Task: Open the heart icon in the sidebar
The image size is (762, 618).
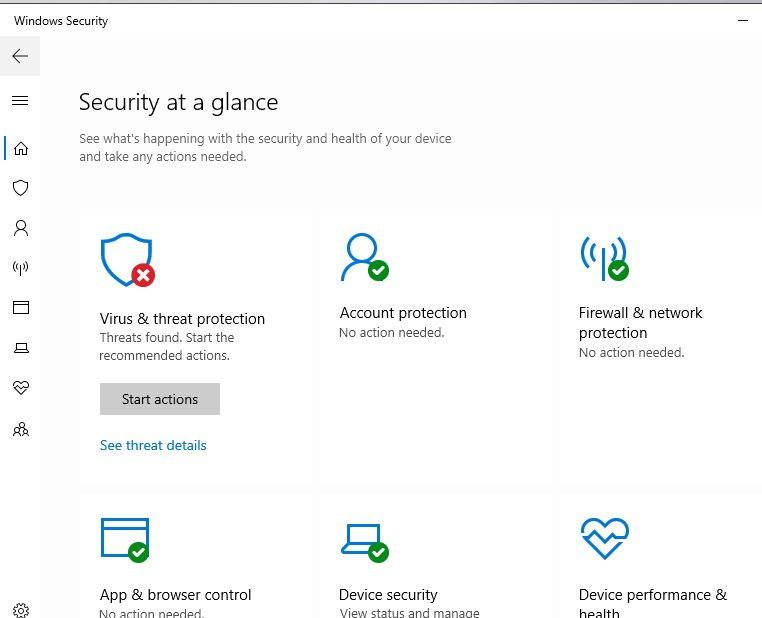Action: [x=21, y=387]
